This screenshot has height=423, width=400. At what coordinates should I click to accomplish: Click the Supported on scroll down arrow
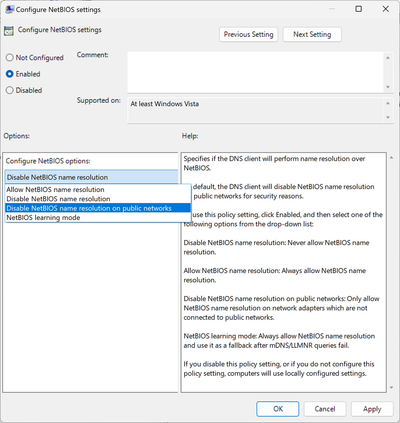(x=388, y=117)
